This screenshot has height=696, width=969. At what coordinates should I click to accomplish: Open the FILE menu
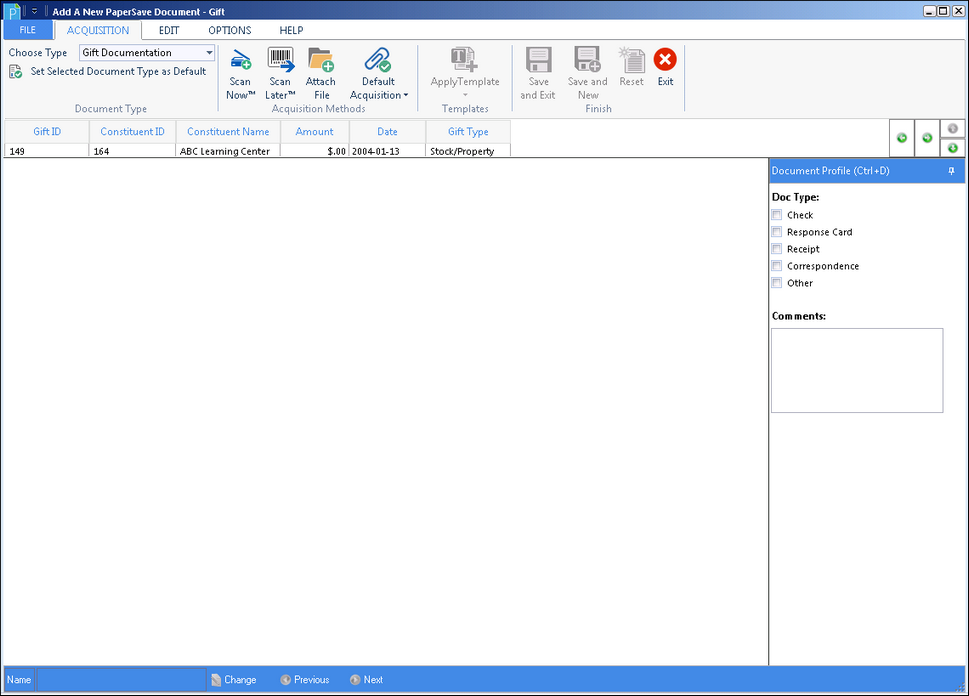(x=28, y=30)
